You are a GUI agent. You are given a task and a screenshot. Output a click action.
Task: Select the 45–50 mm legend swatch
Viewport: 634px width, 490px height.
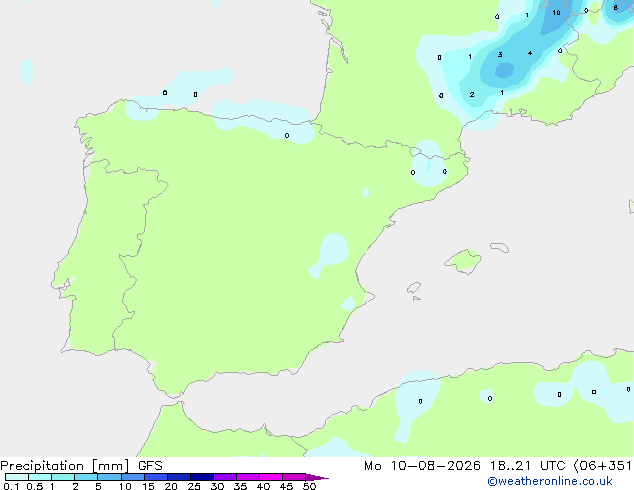click(x=294, y=477)
